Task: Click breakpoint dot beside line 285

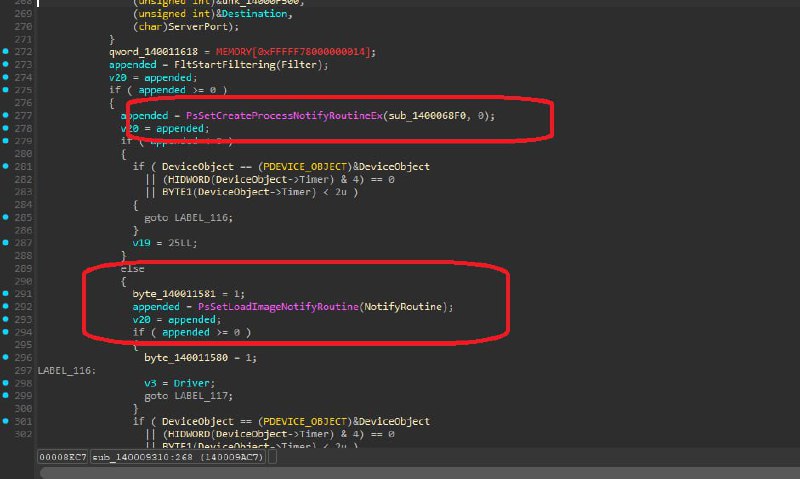Action: pyautogui.click(x=6, y=217)
